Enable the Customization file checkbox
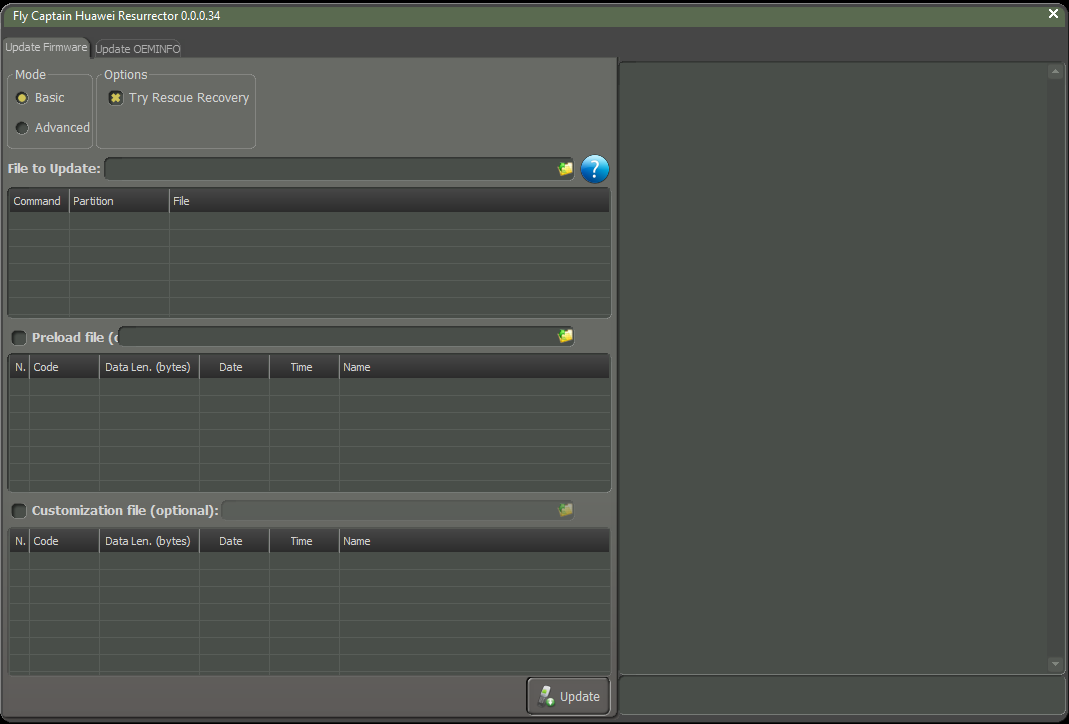1069x724 pixels. click(19, 511)
